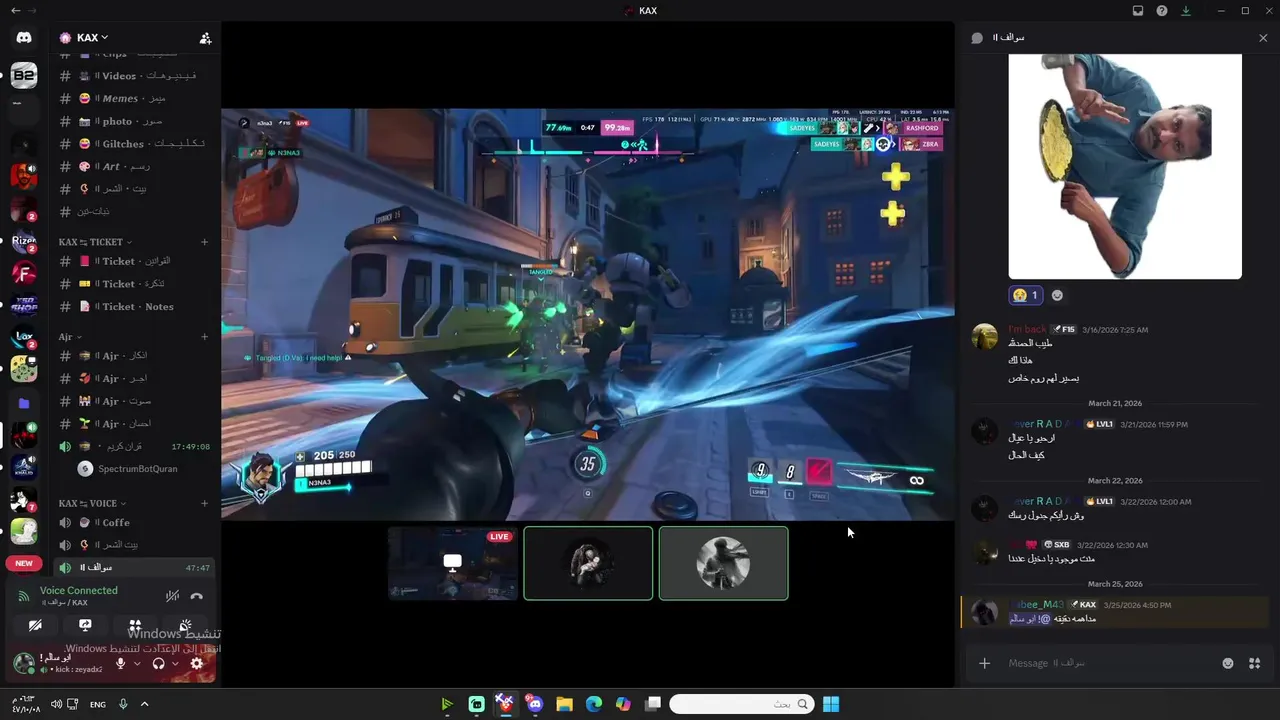Join the Coffe voice channel
Viewport: 1280px width, 720px height.
[134, 523]
